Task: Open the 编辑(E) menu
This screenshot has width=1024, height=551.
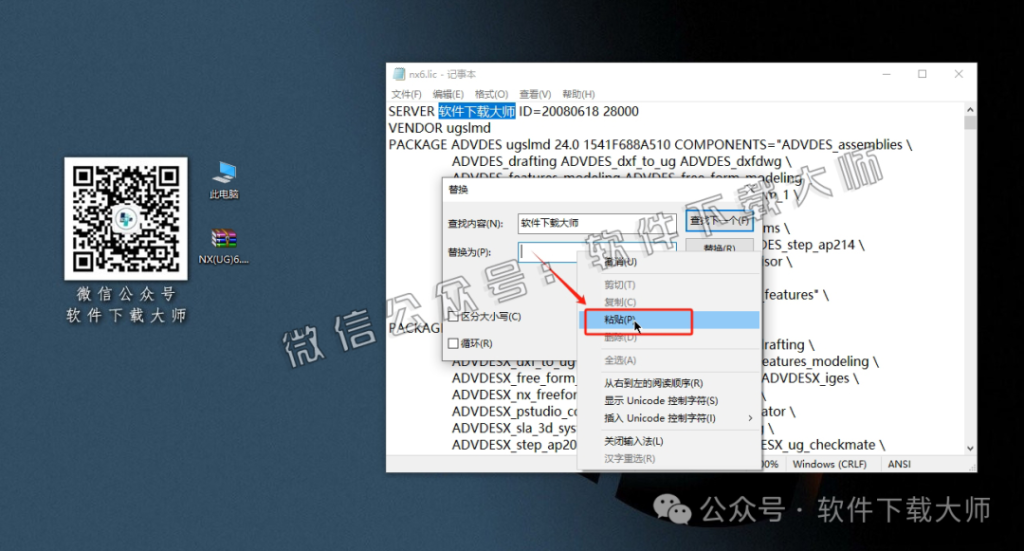Action: [448, 94]
